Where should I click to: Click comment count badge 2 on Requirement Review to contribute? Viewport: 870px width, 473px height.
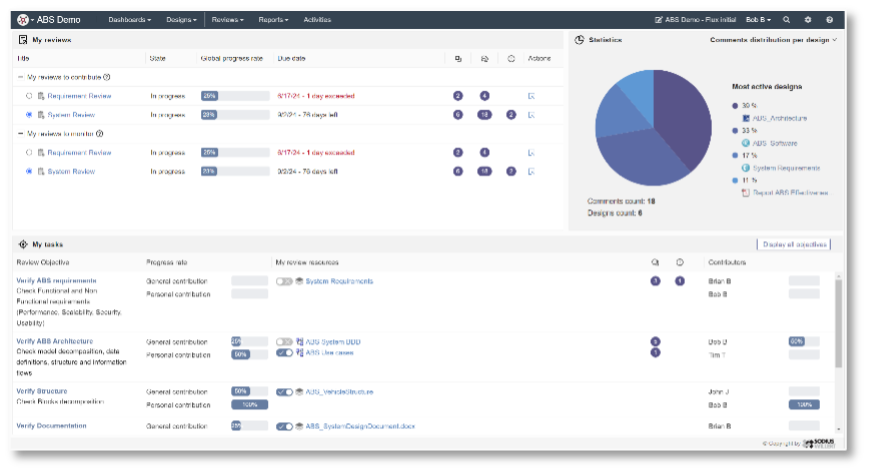point(458,96)
